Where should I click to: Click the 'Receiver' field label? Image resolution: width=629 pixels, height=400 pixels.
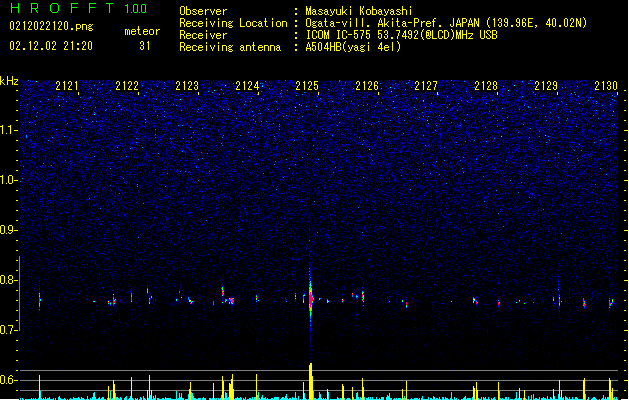(x=203, y=35)
